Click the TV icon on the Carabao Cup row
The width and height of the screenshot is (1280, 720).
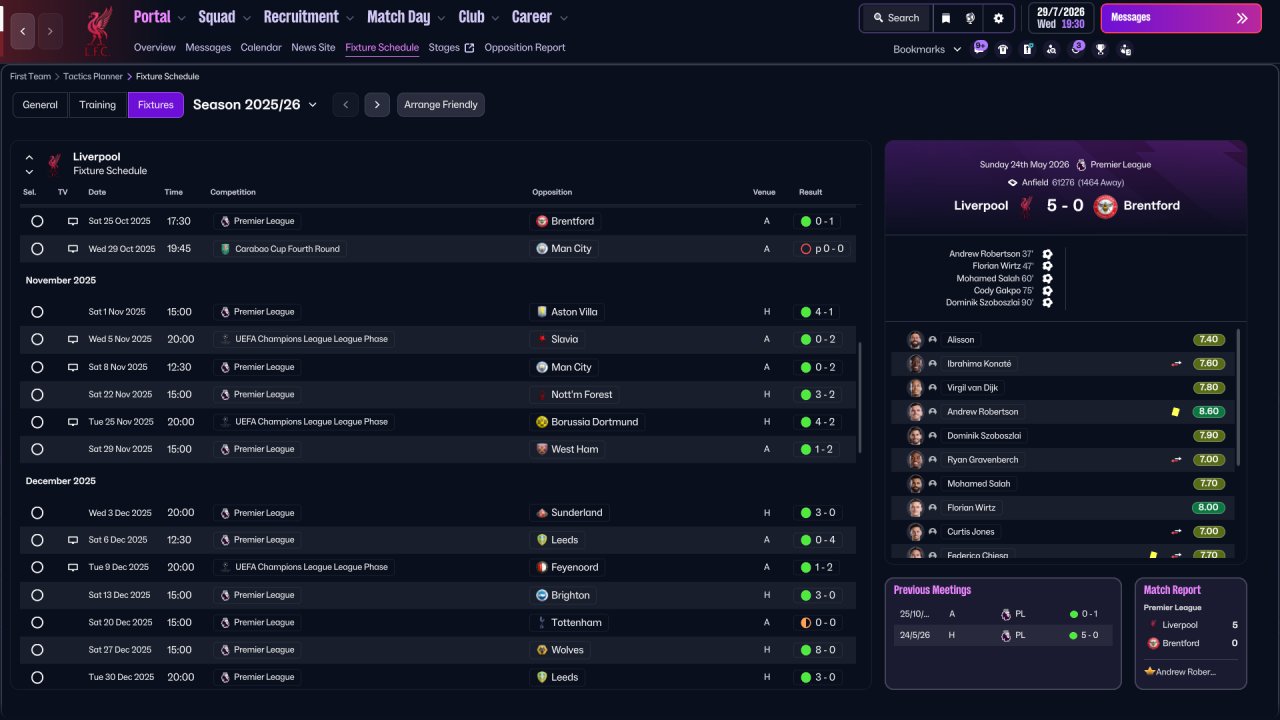72,249
